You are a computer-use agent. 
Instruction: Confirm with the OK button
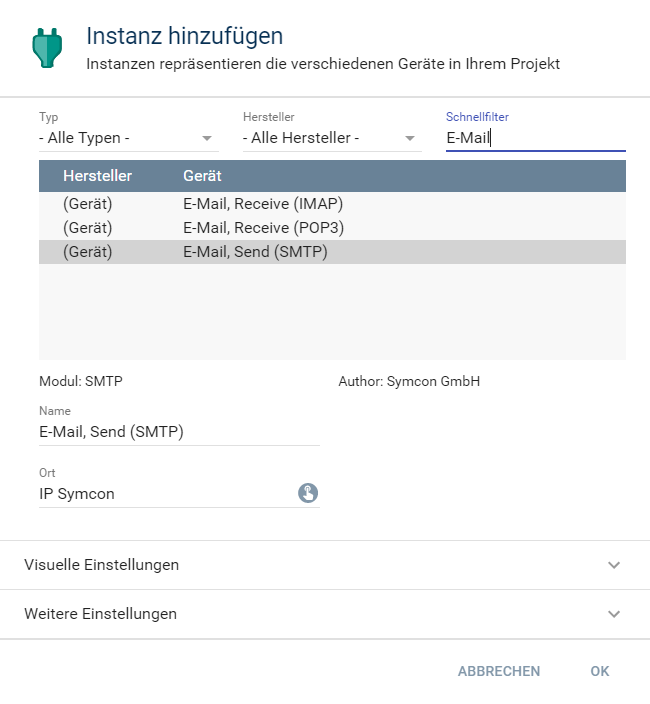pos(599,671)
